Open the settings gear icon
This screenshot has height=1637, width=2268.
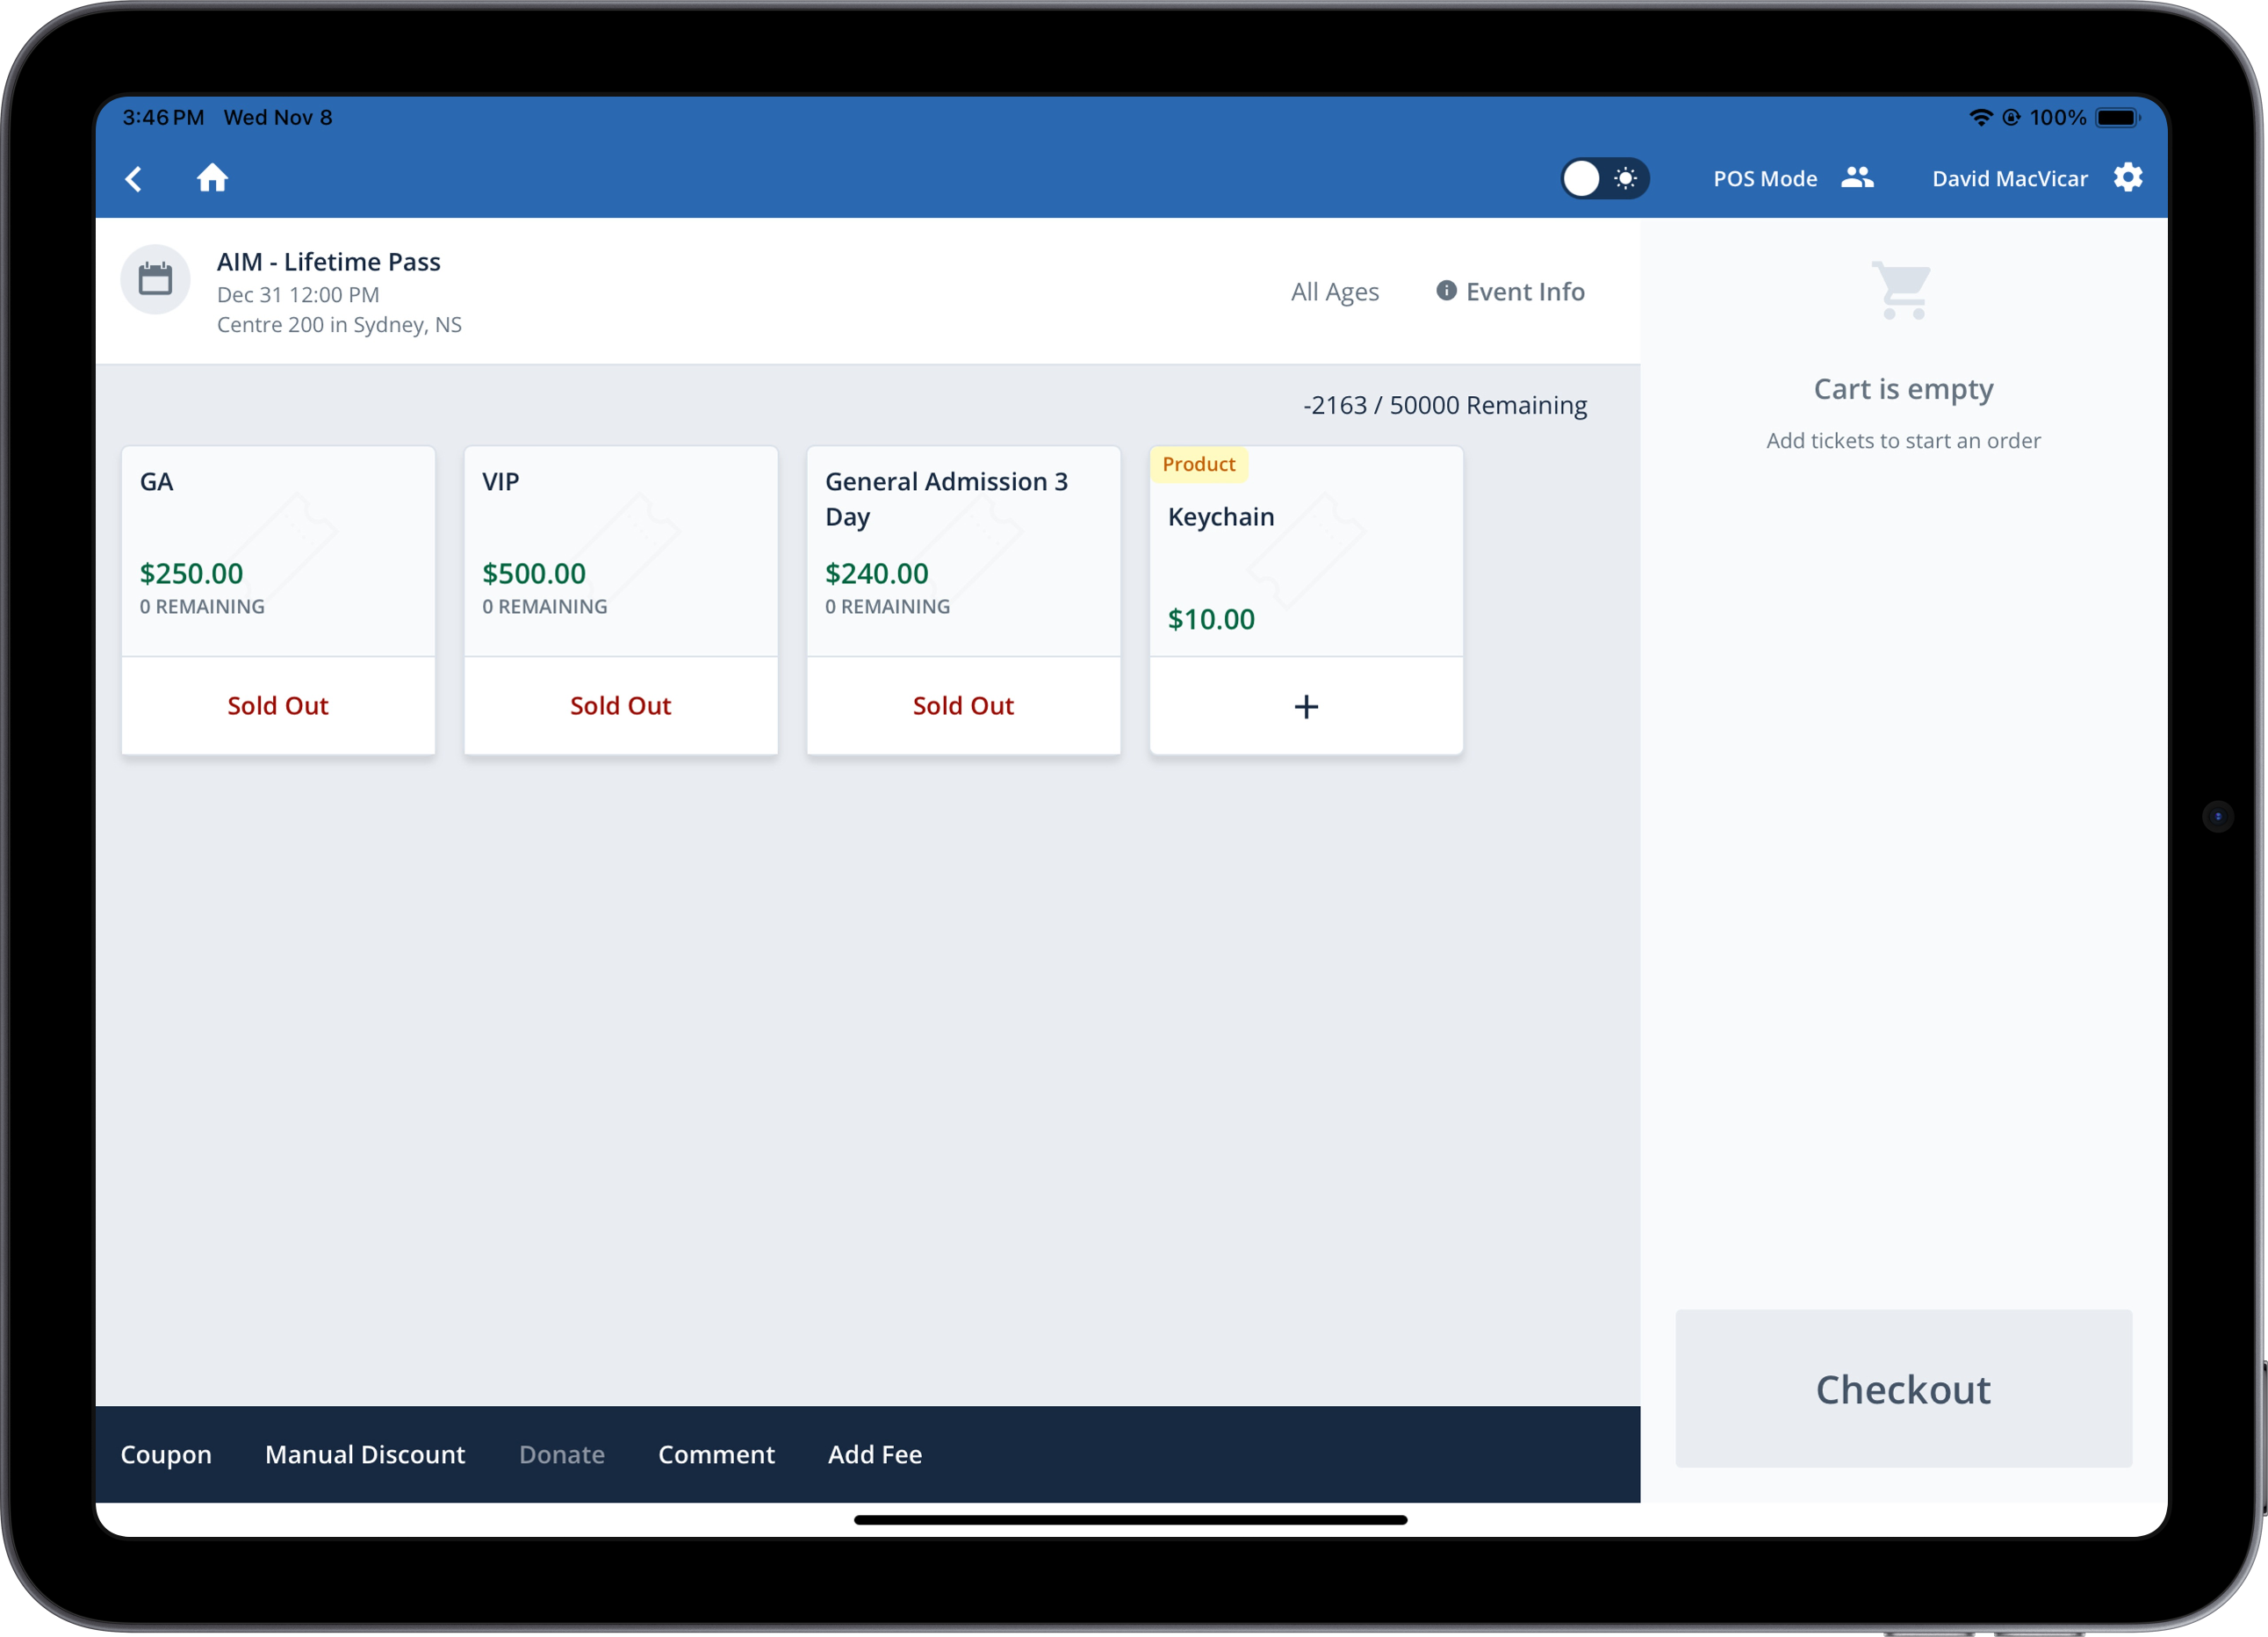2128,178
